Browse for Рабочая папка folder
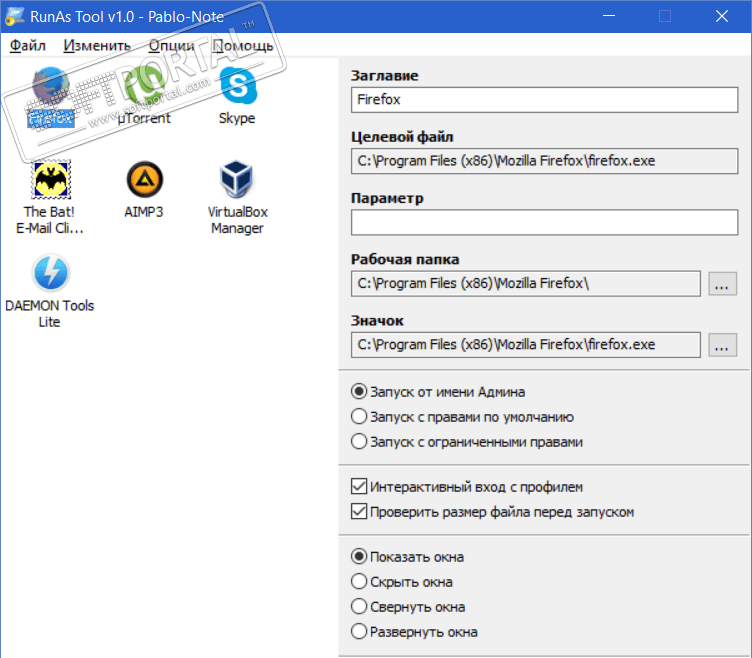 pos(722,284)
